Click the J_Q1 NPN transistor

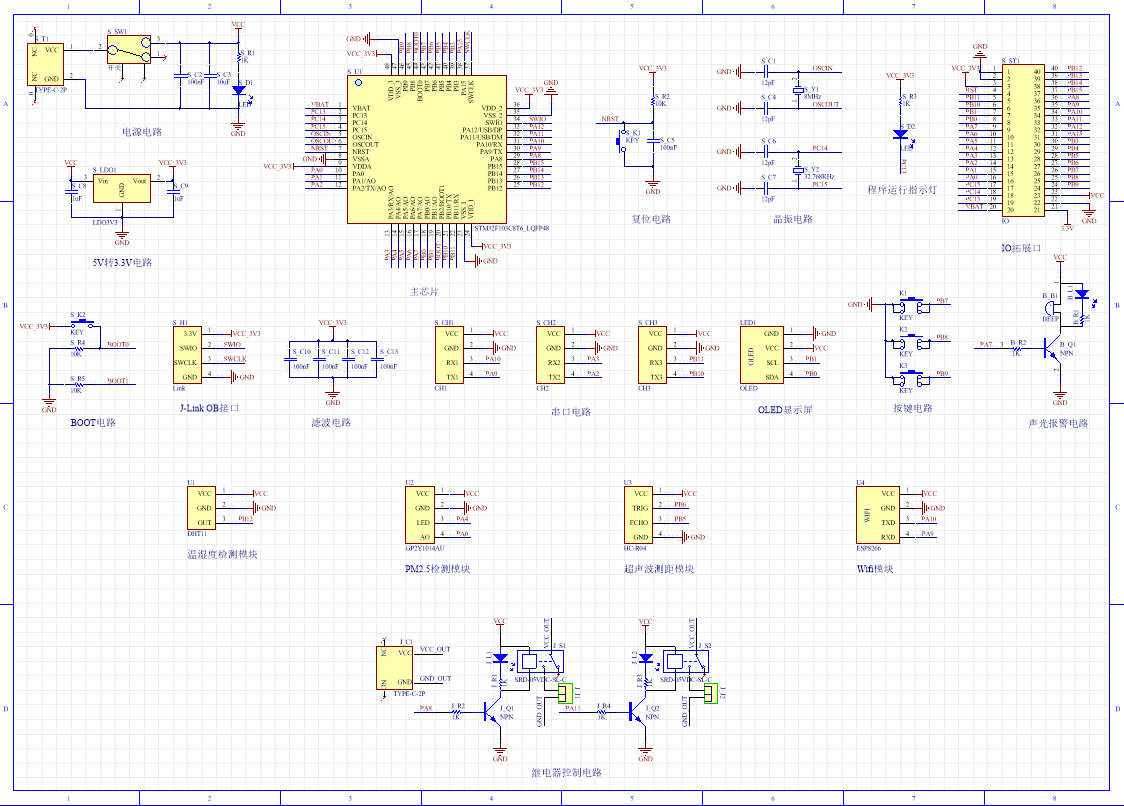click(493, 711)
